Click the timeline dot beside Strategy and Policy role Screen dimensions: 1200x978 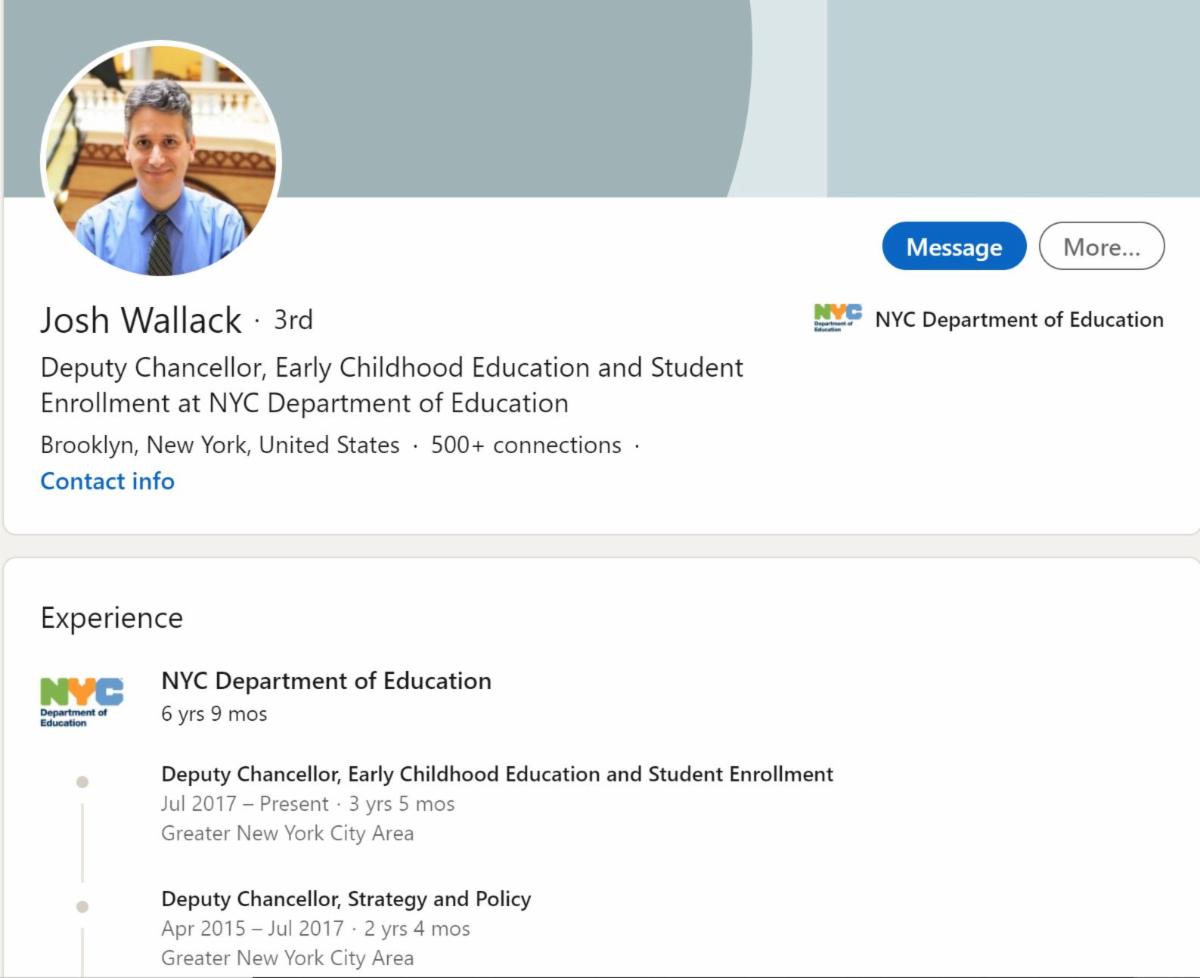(82, 907)
